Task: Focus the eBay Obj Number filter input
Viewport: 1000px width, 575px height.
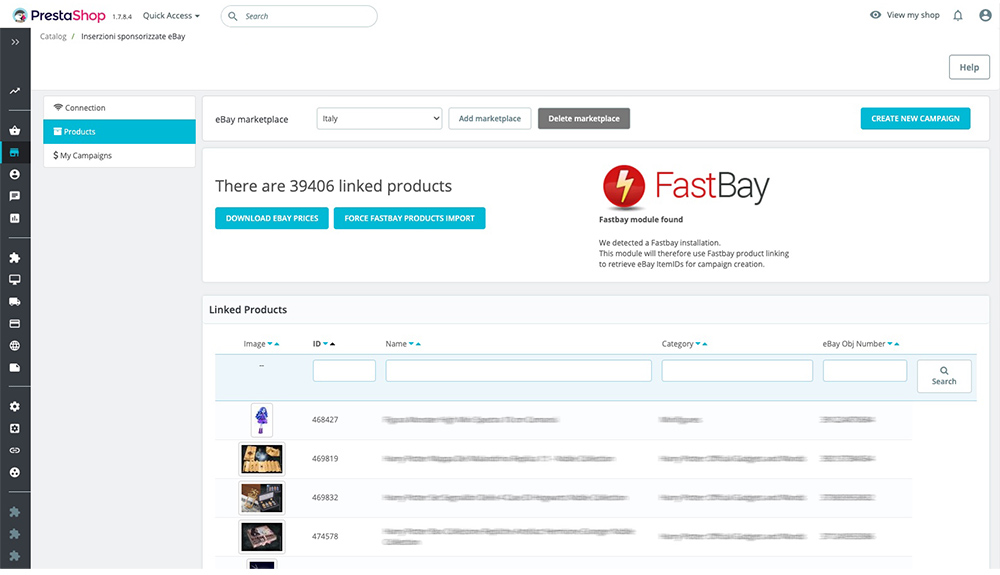Action: point(865,370)
